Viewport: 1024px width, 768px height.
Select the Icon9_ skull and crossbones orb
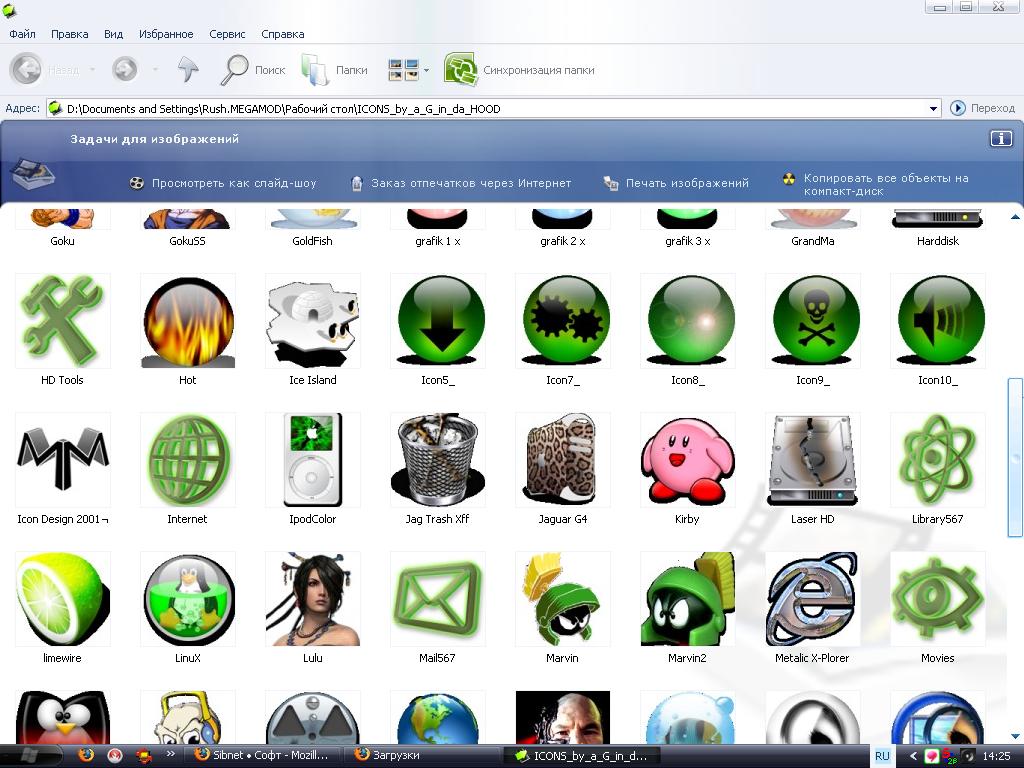(813, 321)
